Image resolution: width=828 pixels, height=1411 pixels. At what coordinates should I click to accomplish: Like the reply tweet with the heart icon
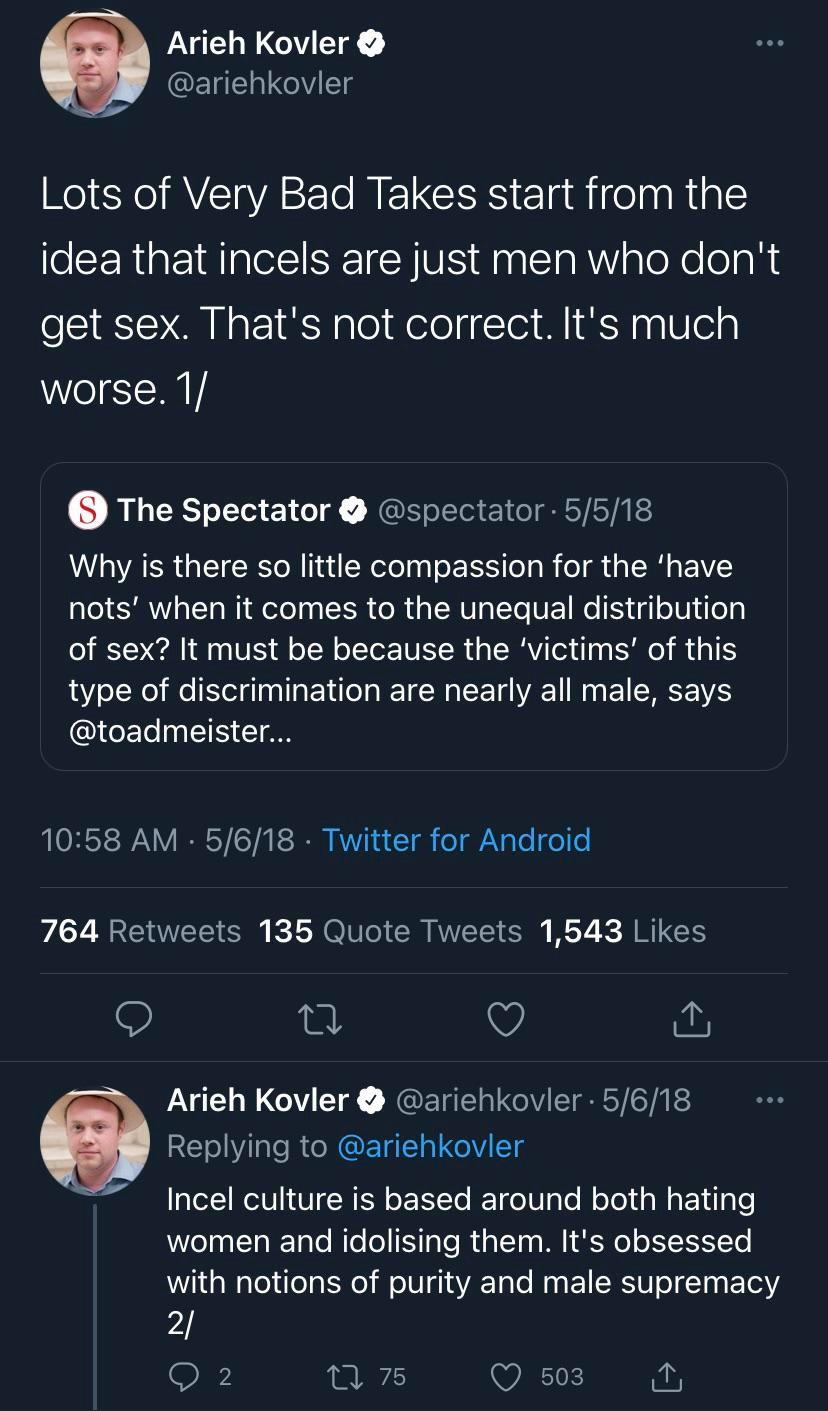(x=506, y=1376)
